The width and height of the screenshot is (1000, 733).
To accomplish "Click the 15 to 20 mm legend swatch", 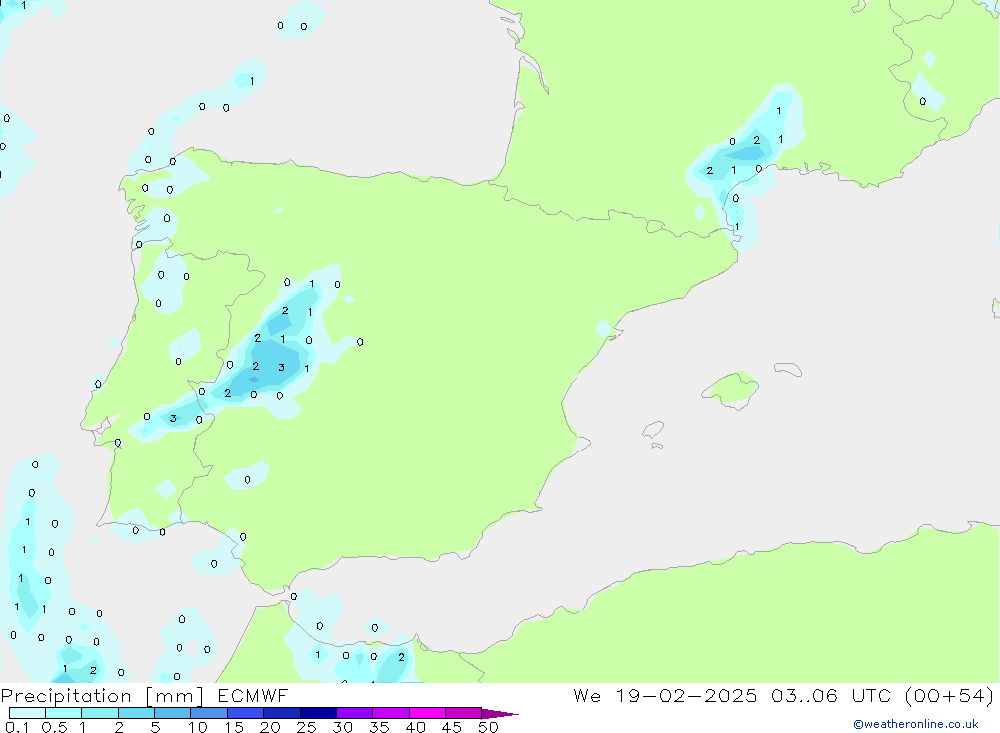I will (x=246, y=713).
